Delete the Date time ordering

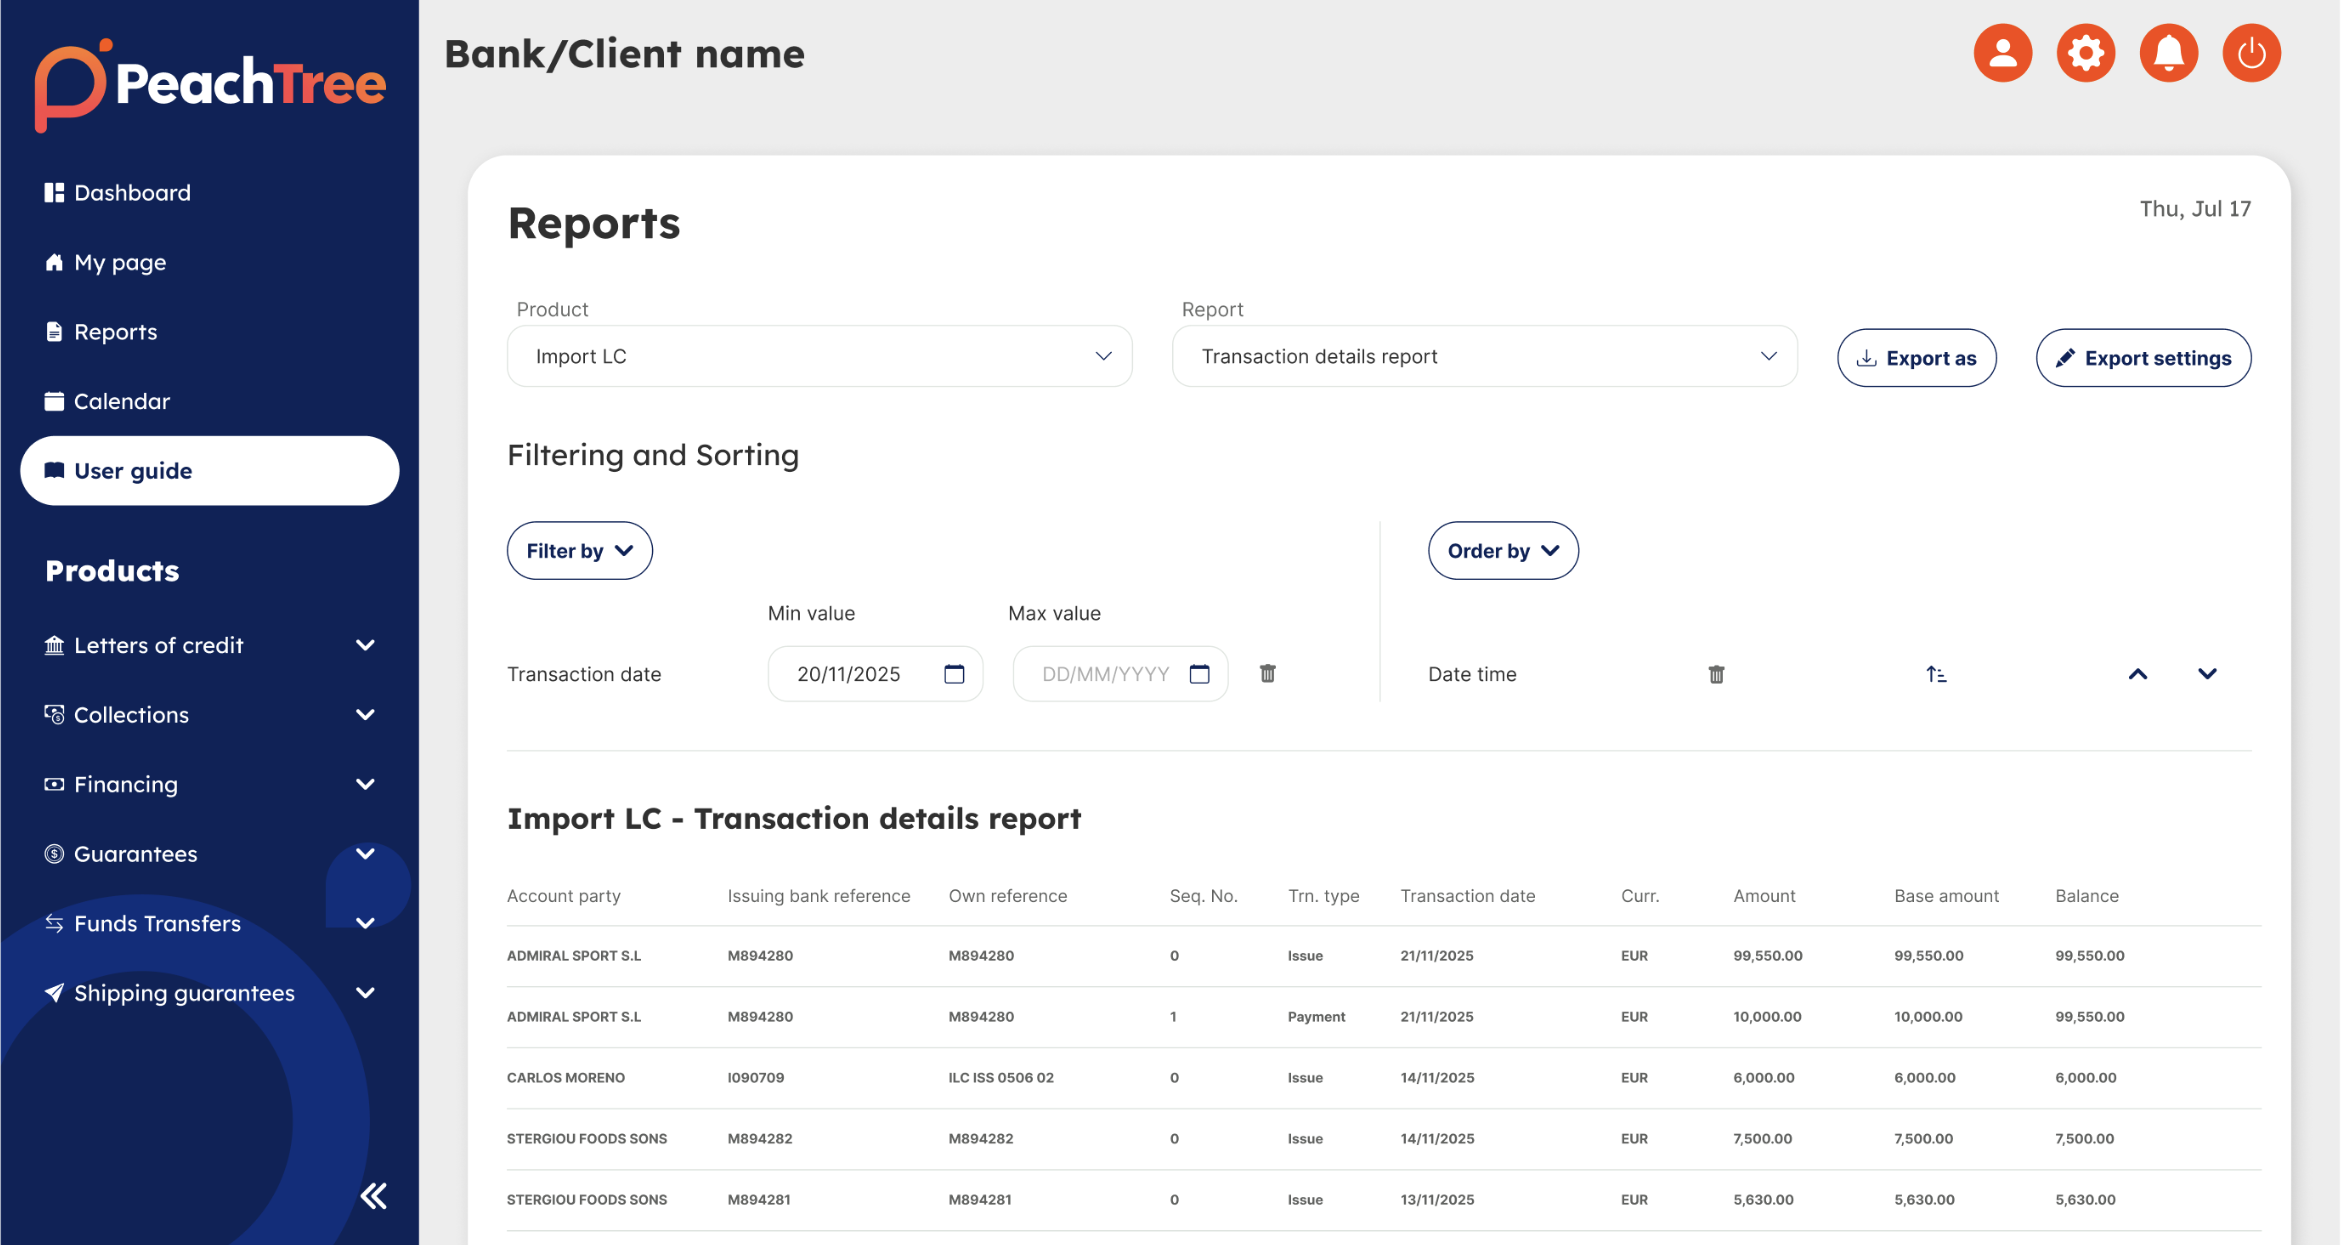pyautogui.click(x=1716, y=675)
